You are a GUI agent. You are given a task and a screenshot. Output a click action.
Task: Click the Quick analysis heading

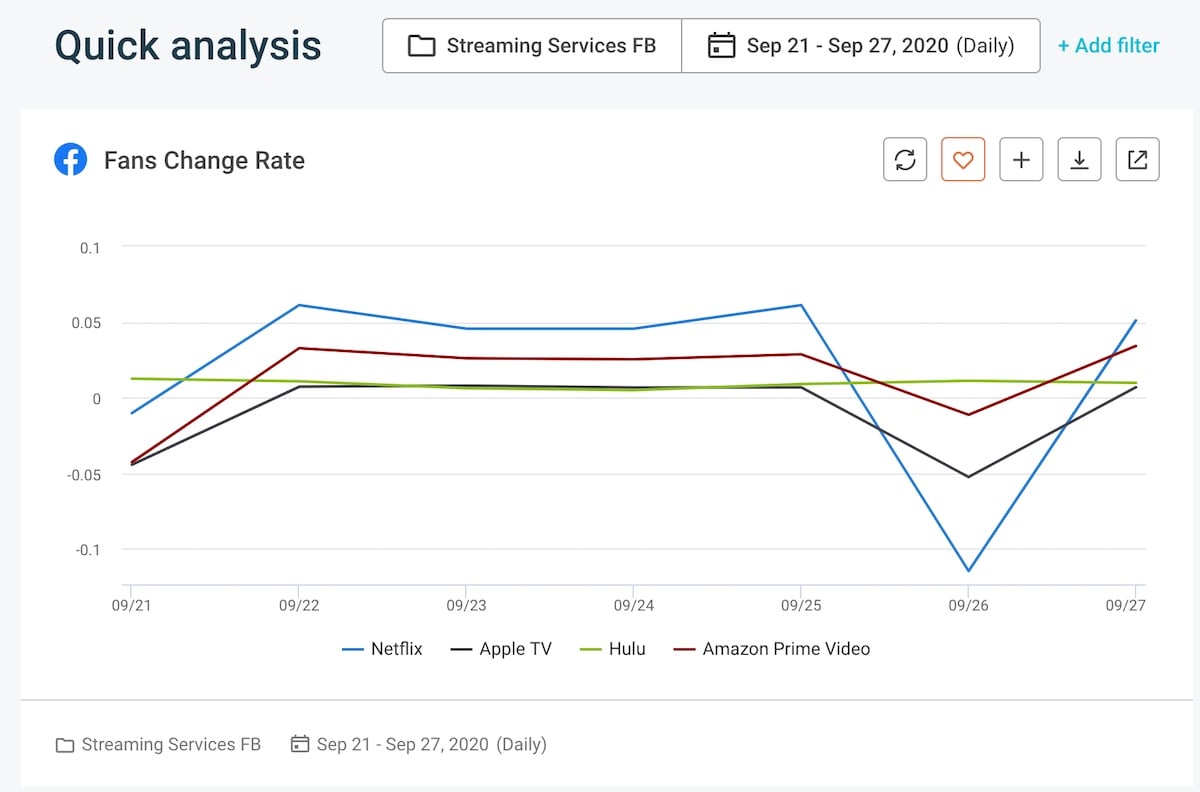(x=188, y=46)
